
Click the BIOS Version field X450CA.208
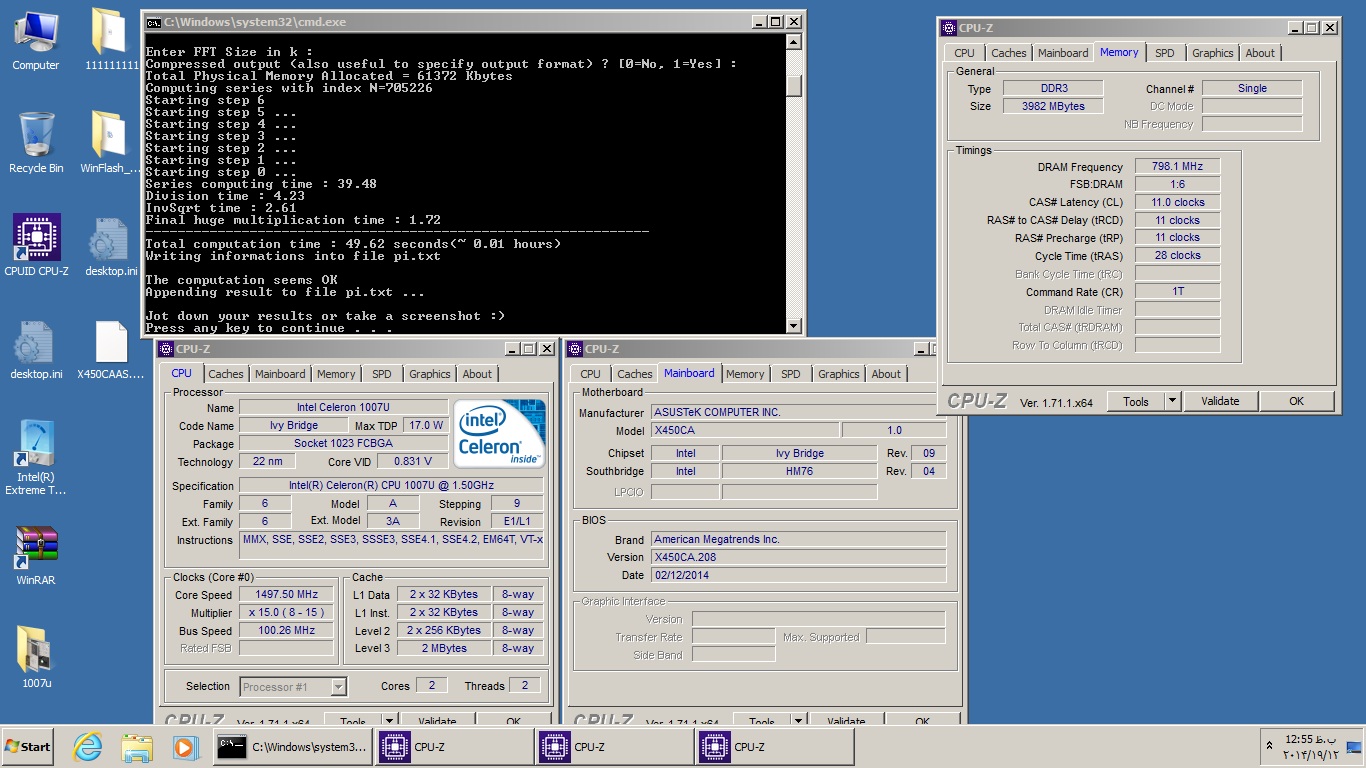[x=798, y=557]
